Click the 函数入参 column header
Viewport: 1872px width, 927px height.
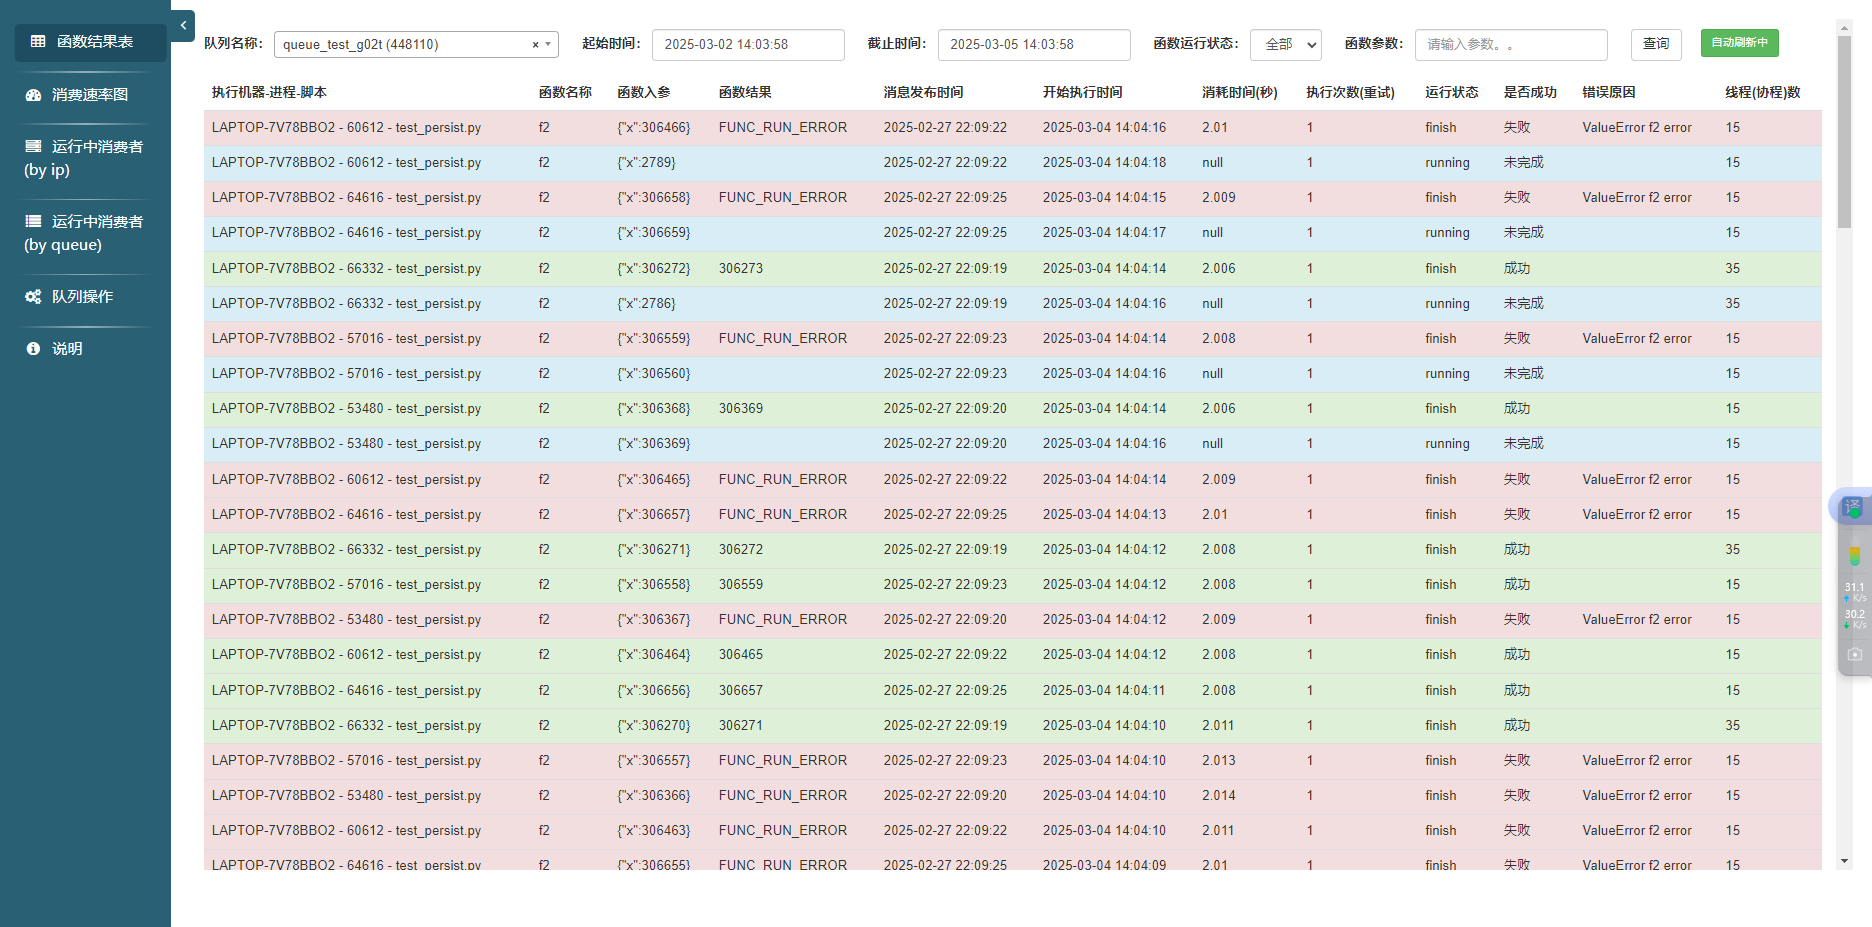[644, 93]
